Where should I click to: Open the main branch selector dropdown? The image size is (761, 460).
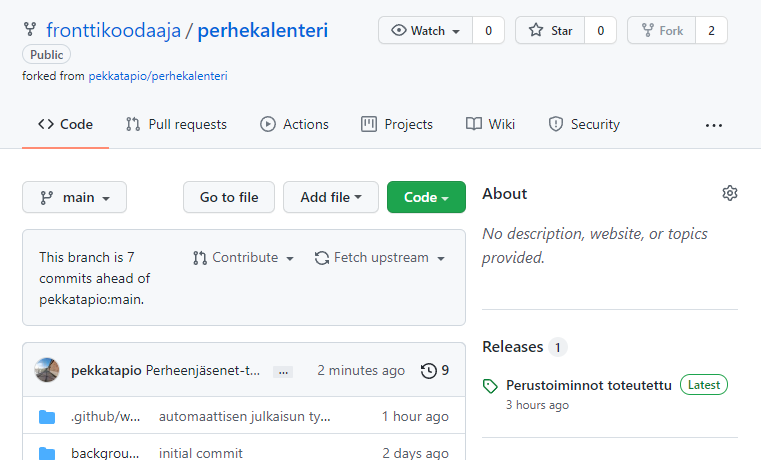pos(74,197)
